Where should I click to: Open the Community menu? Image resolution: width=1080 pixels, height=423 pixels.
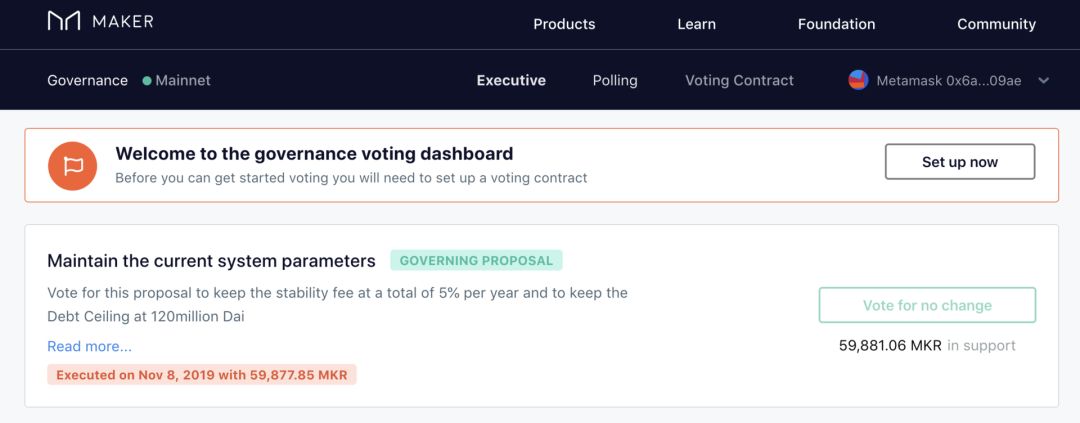[996, 24]
